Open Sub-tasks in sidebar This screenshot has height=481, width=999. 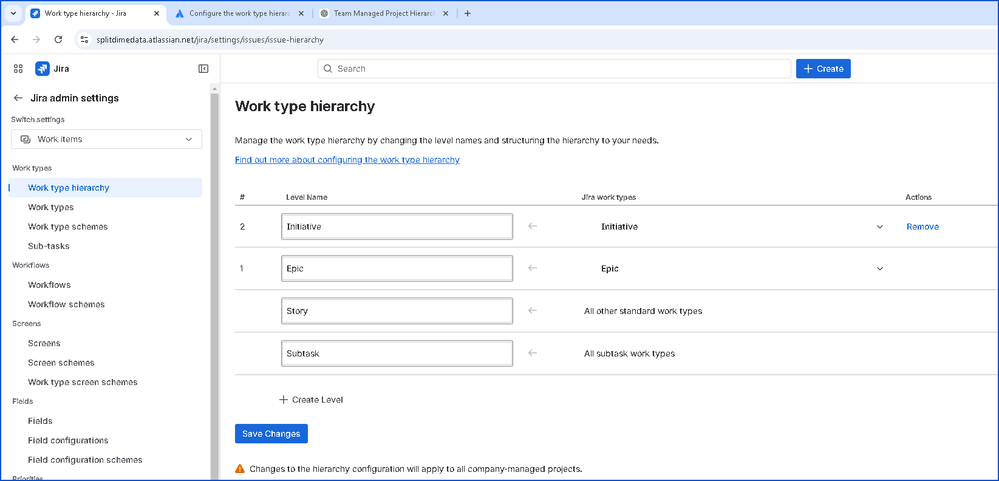click(48, 246)
